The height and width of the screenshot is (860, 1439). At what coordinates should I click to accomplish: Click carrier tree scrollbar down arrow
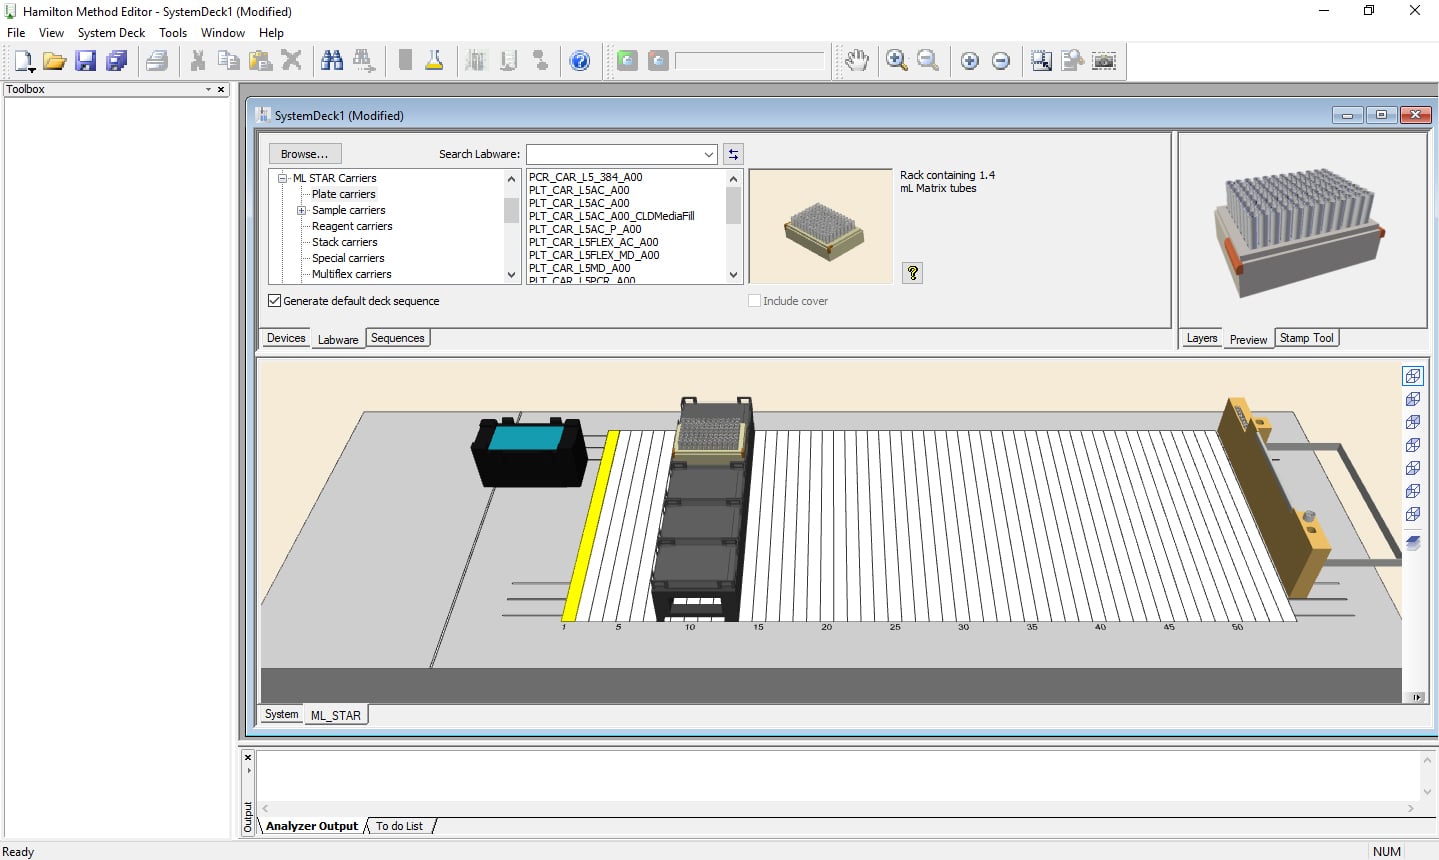(512, 275)
